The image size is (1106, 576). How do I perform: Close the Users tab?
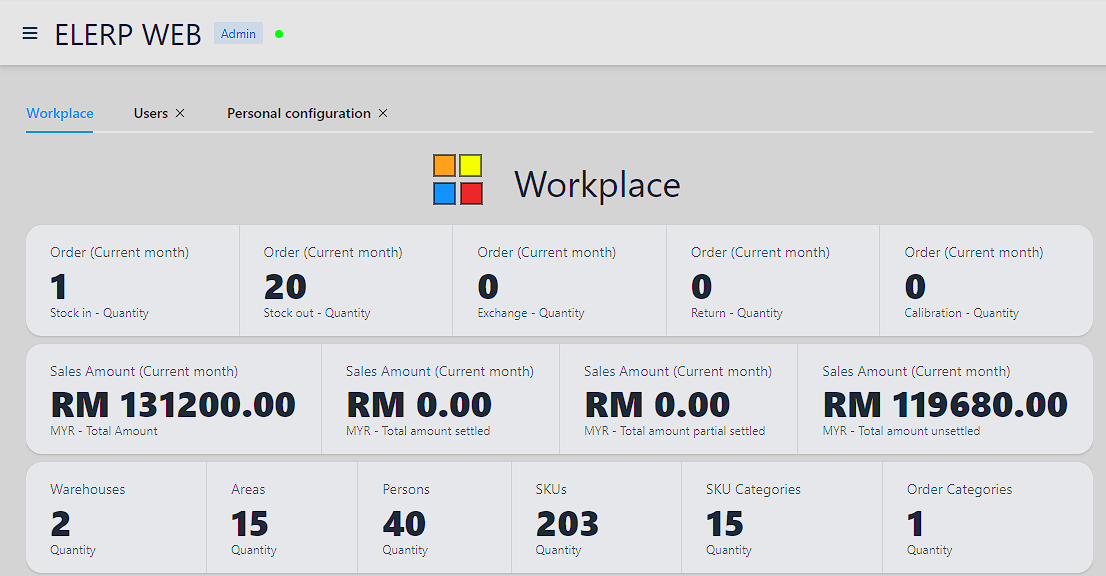180,113
